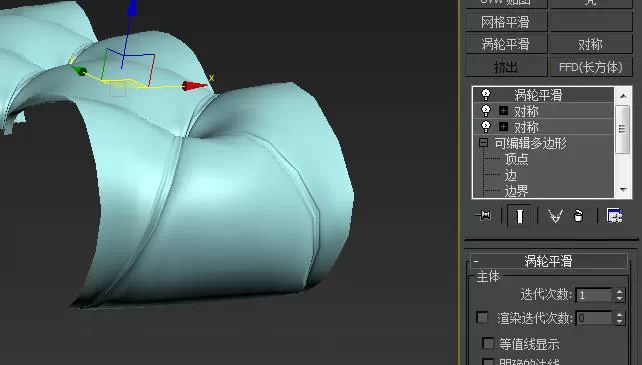Screen dimensions: 642x365
Task: Select 顶点 sub-object level
Action: pos(516,159)
